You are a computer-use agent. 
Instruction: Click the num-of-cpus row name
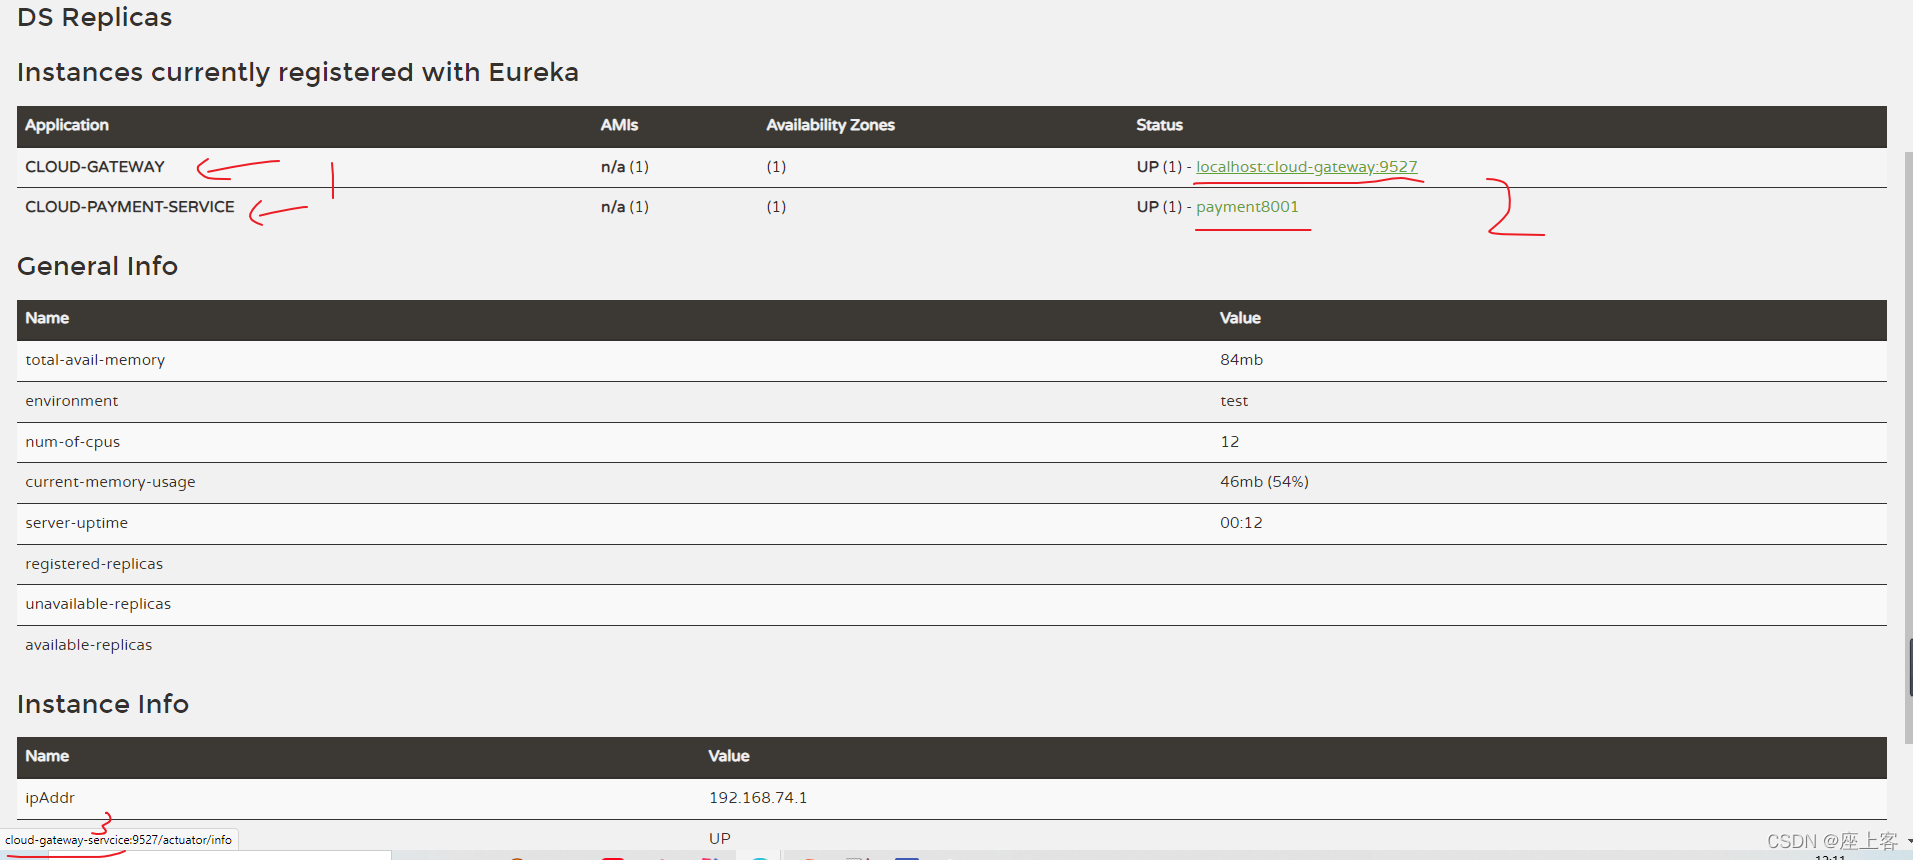(73, 442)
